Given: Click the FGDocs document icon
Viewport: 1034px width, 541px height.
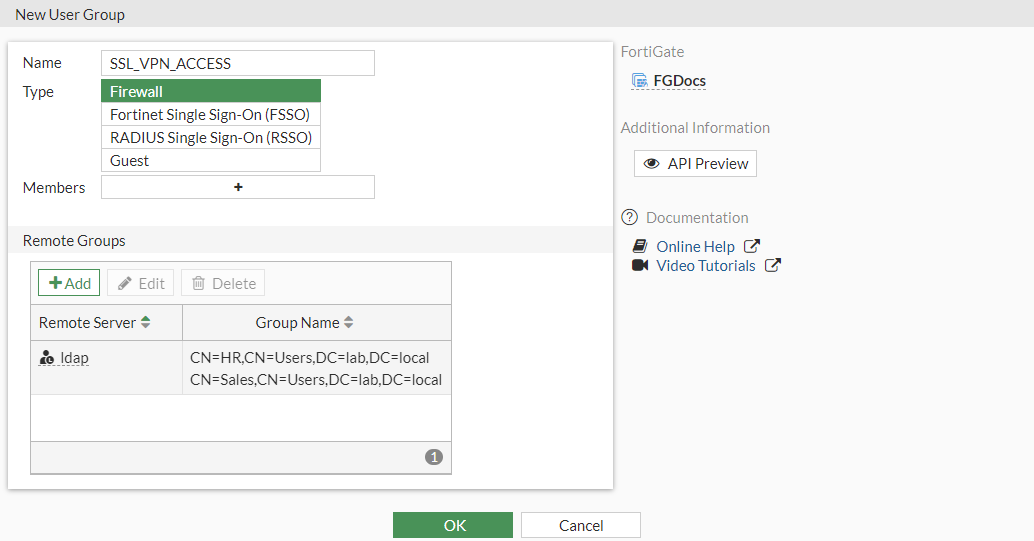Looking at the screenshot, I should click(x=640, y=81).
